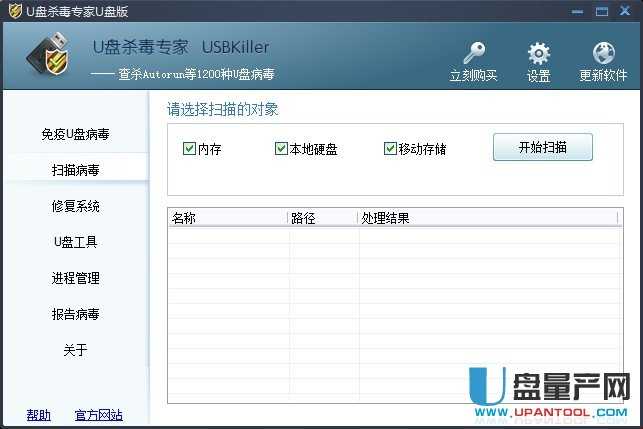Uncheck the 本地硬盘 checkbox

tap(281, 149)
